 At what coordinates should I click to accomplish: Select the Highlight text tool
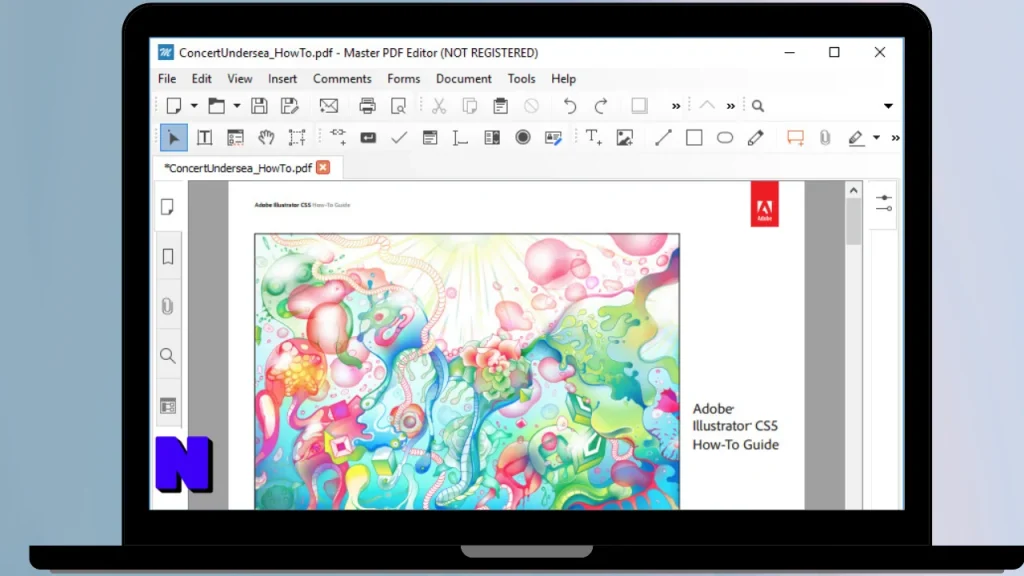pos(856,138)
